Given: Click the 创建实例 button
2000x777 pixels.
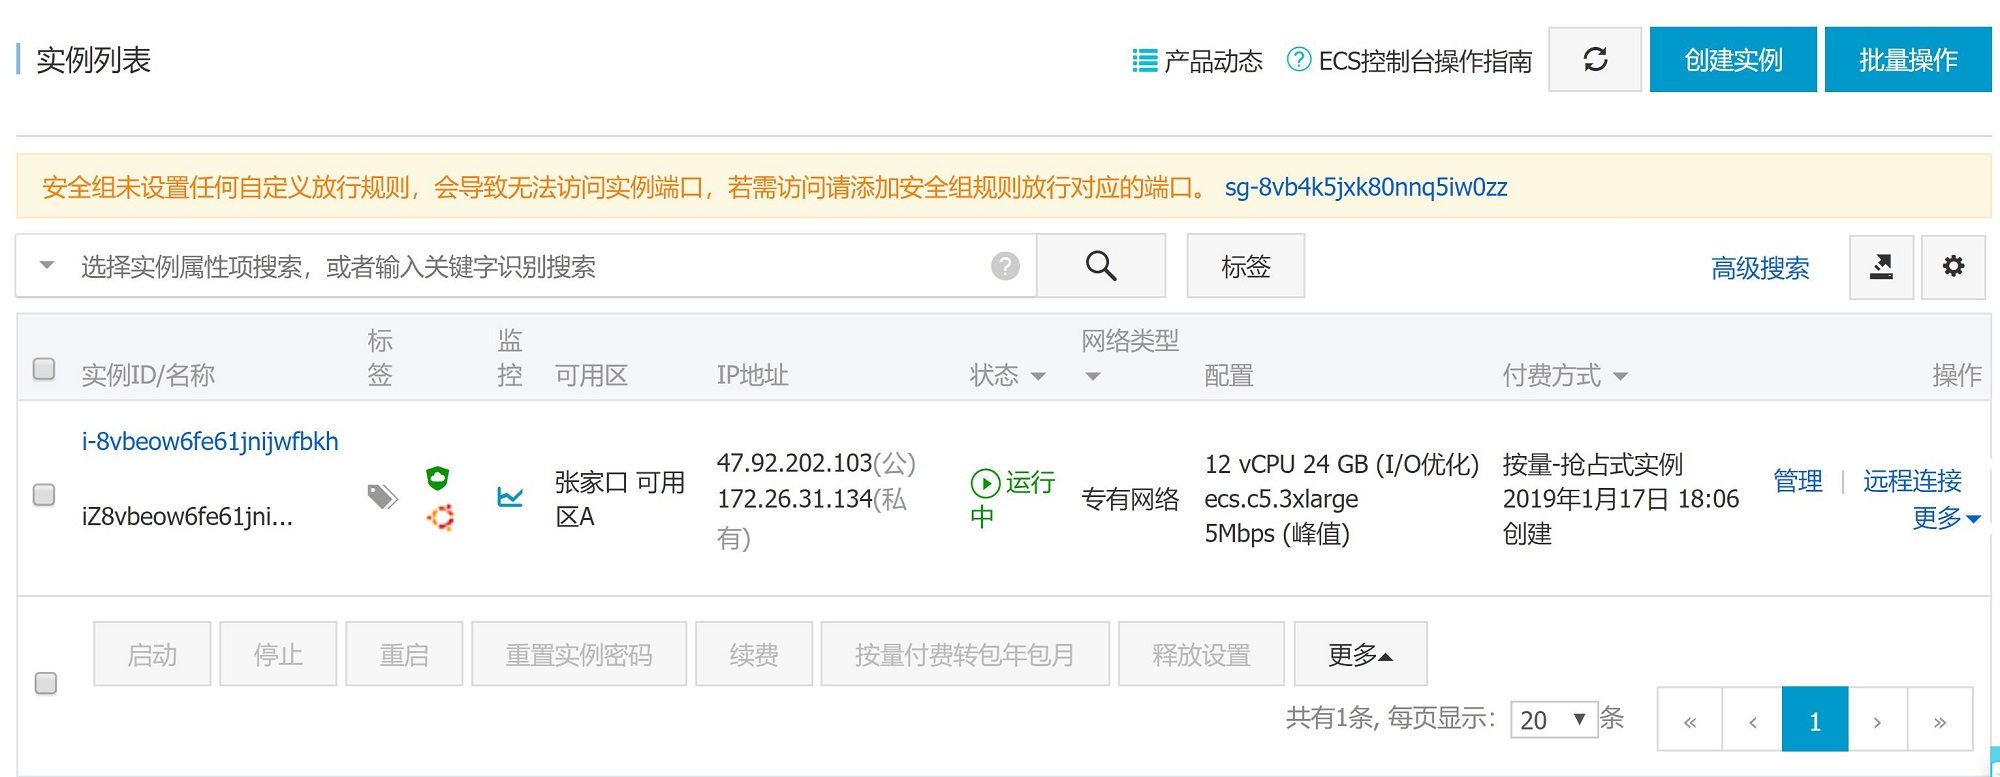Looking at the screenshot, I should (x=1732, y=60).
